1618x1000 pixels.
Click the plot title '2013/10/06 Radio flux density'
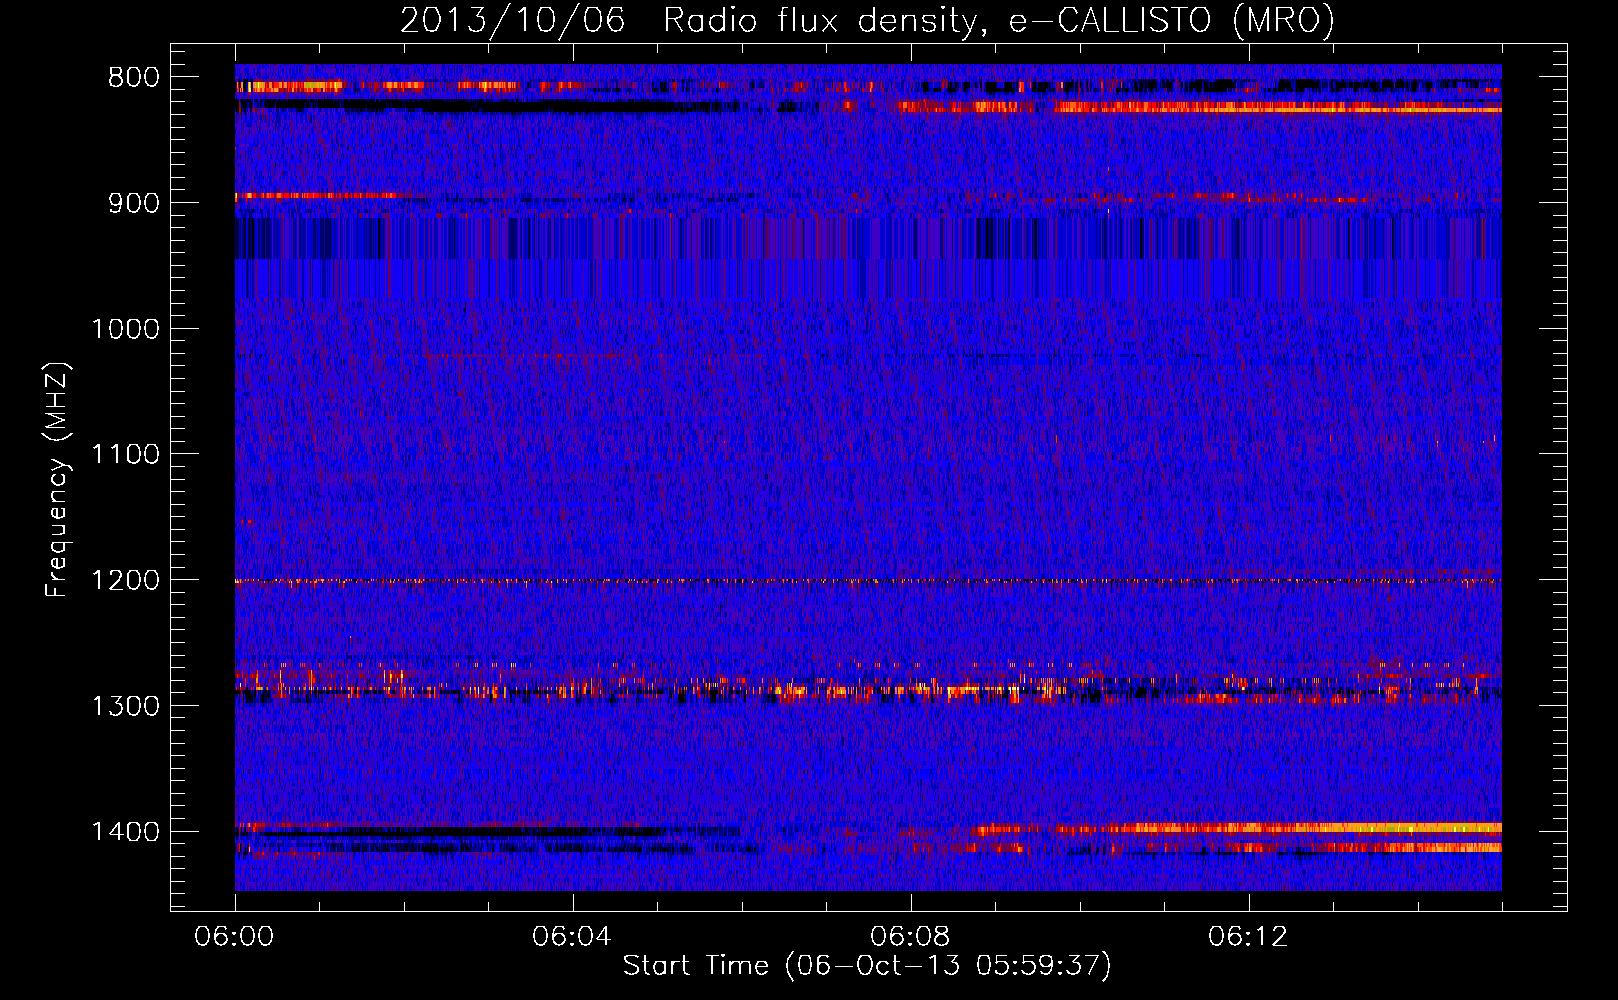tap(867, 20)
